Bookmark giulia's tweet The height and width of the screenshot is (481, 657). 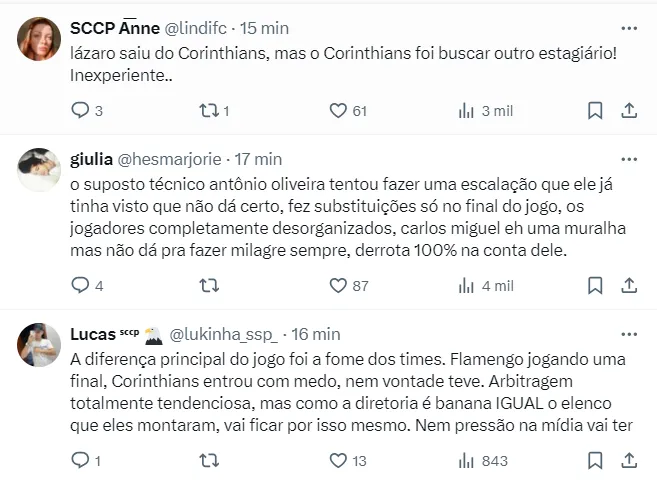coord(594,286)
